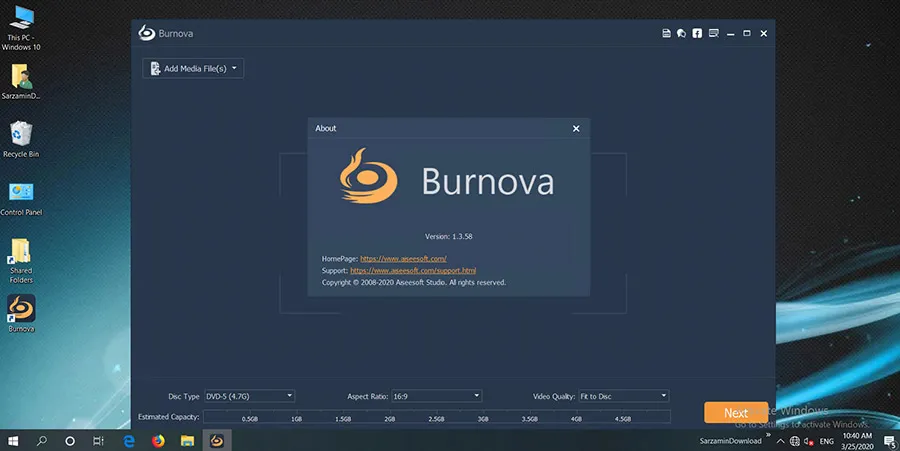
Task: Select Version: 1.3.58 text
Action: tap(449, 236)
